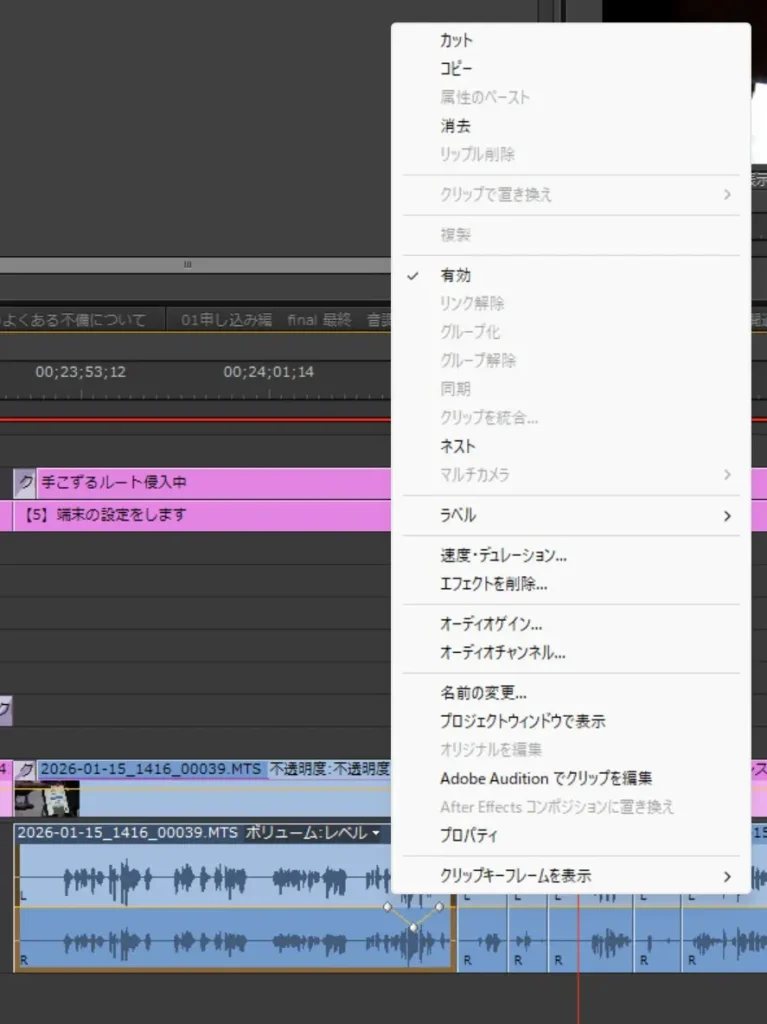Click the horizontal scrollbar grip handle

[187, 265]
